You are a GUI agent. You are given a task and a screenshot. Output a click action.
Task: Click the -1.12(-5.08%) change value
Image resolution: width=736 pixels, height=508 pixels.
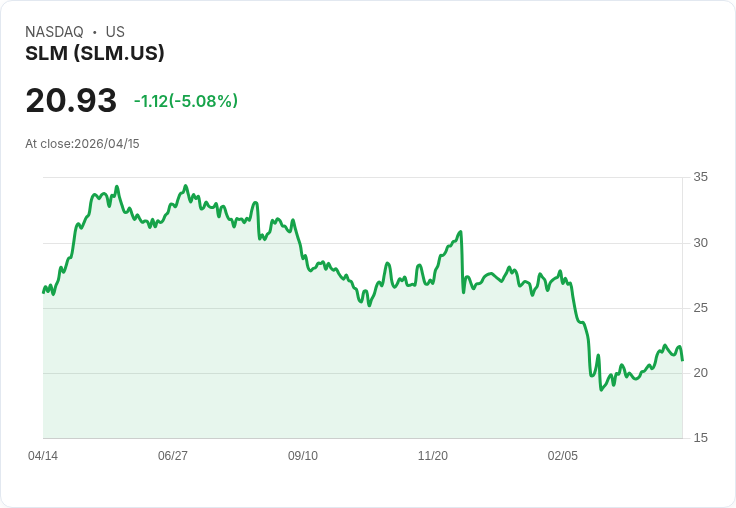point(186,101)
